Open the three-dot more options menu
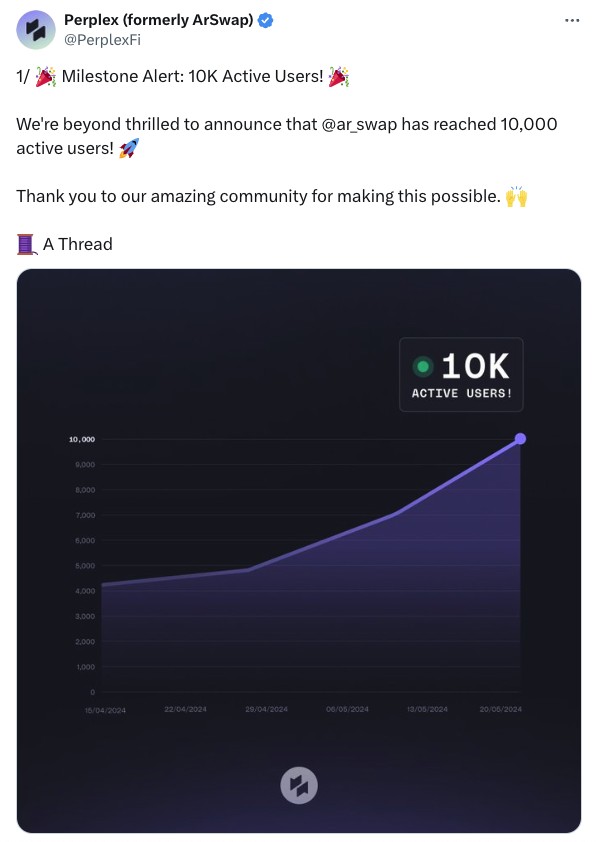Image resolution: width=597 pixels, height=842 pixels. [x=574, y=19]
